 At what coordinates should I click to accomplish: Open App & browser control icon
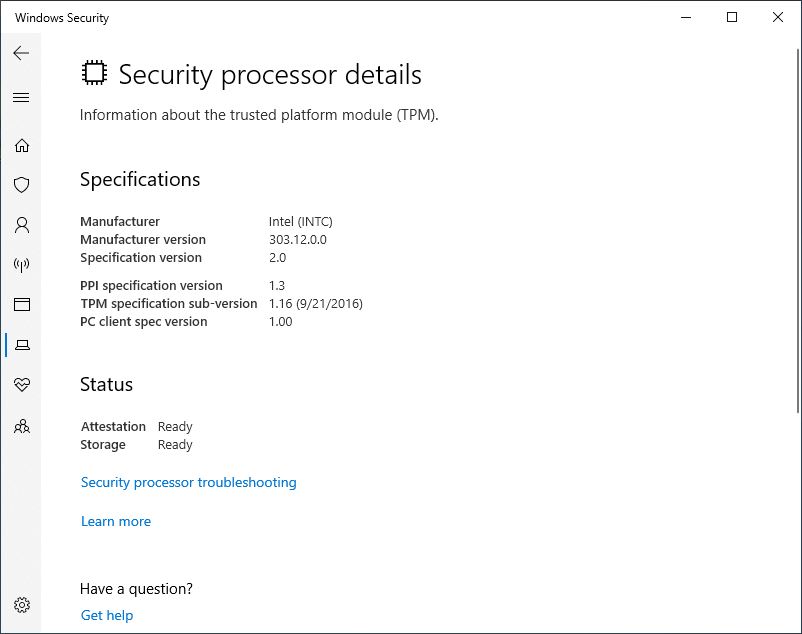click(x=21, y=304)
